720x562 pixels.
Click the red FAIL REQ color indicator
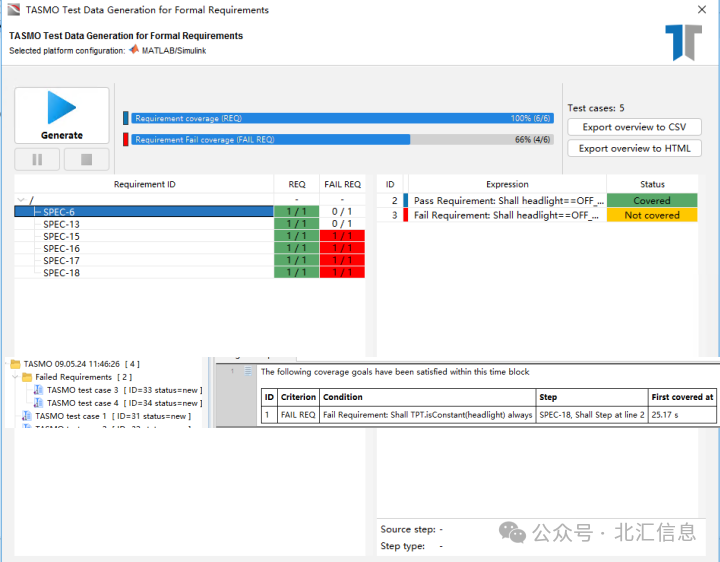tap(125, 140)
